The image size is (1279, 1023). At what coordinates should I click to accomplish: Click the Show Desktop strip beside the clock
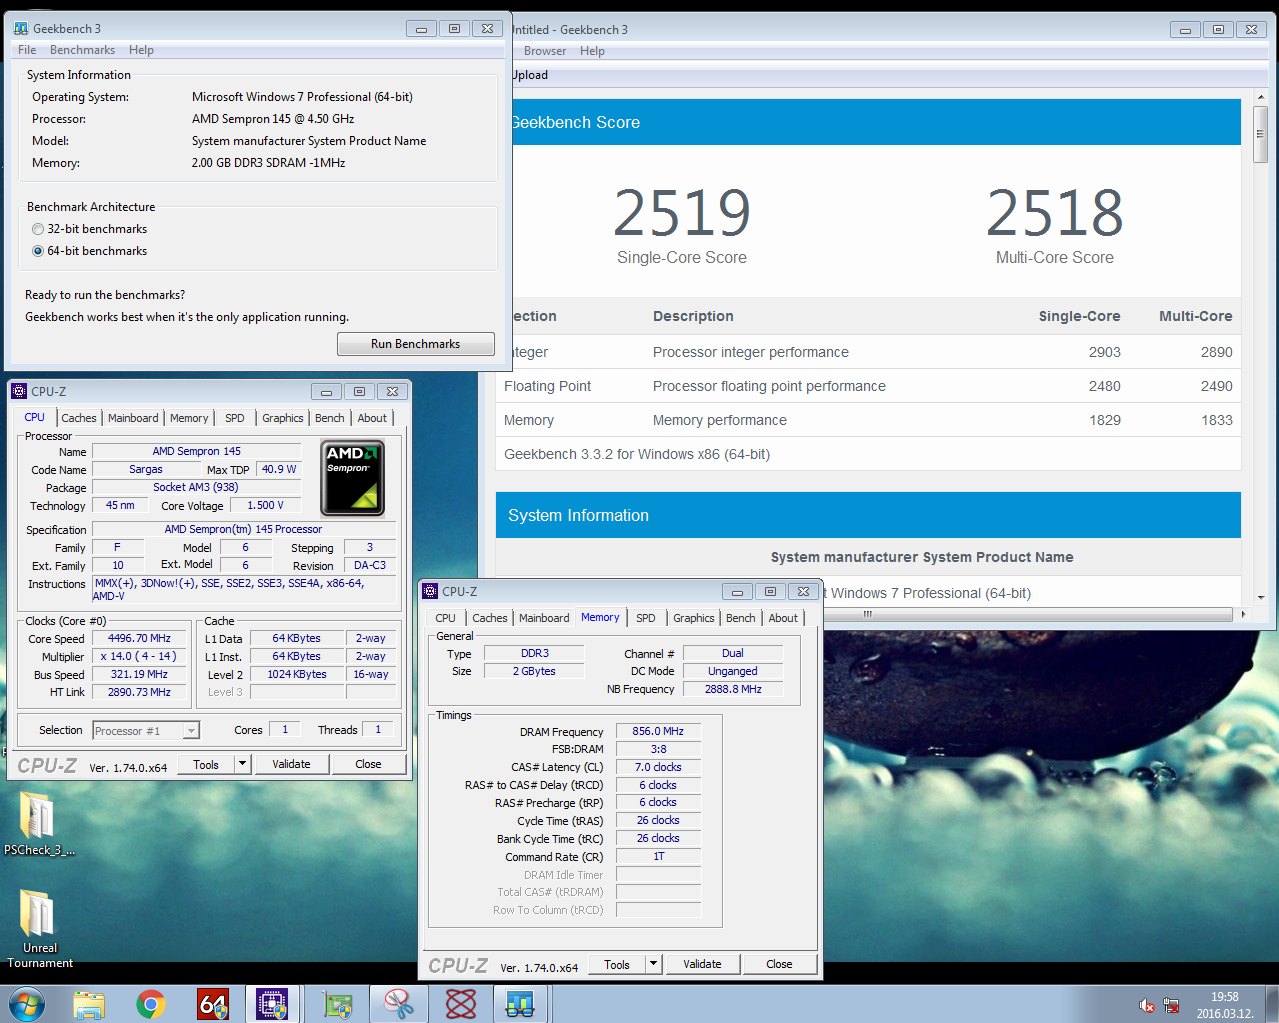[1272, 1004]
